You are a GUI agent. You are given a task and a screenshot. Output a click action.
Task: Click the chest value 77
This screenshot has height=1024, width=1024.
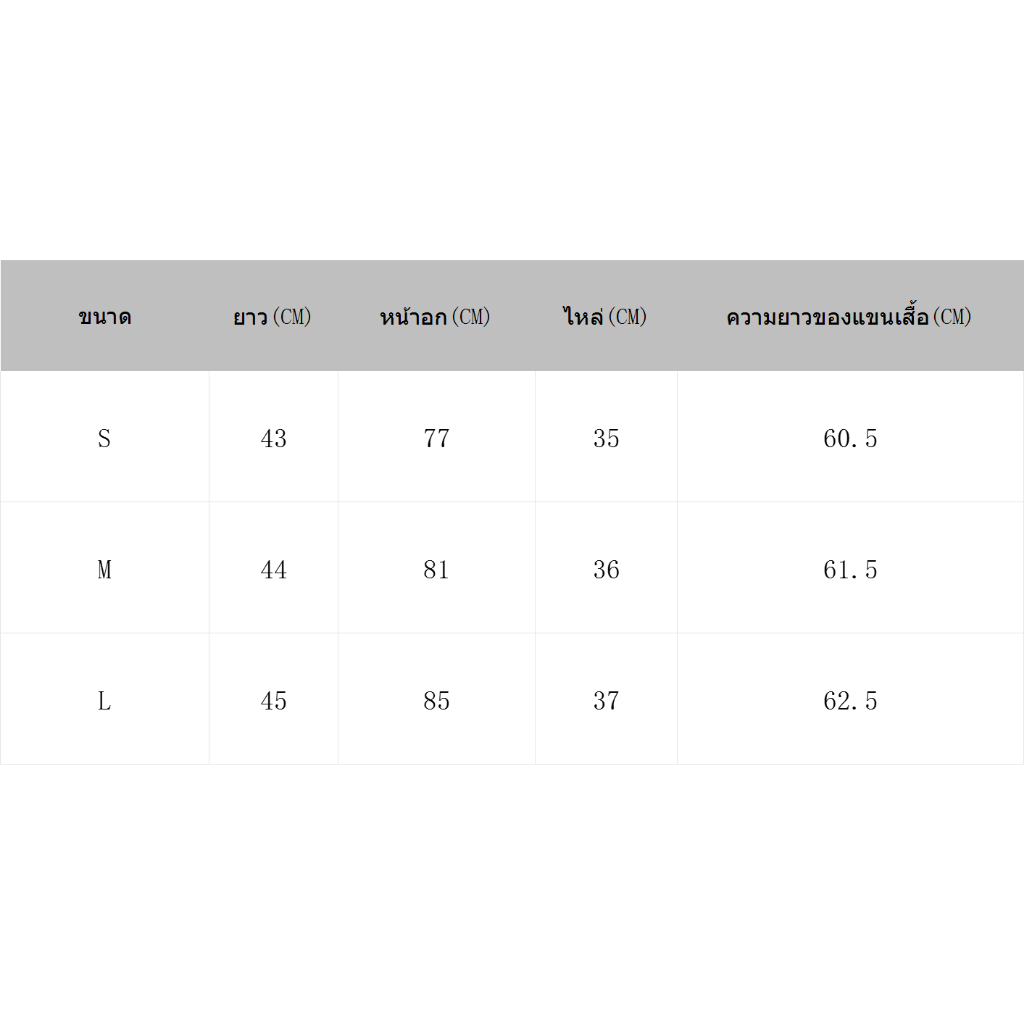[x=437, y=438]
